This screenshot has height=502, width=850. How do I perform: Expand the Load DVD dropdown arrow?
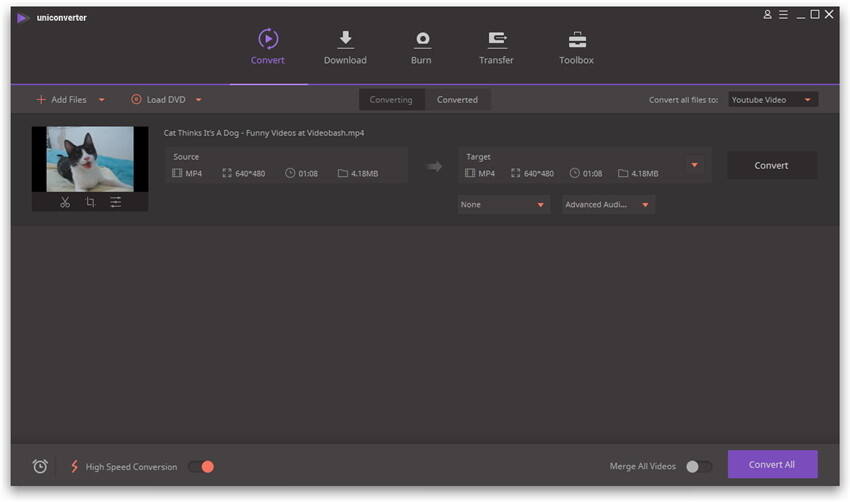[x=198, y=100]
